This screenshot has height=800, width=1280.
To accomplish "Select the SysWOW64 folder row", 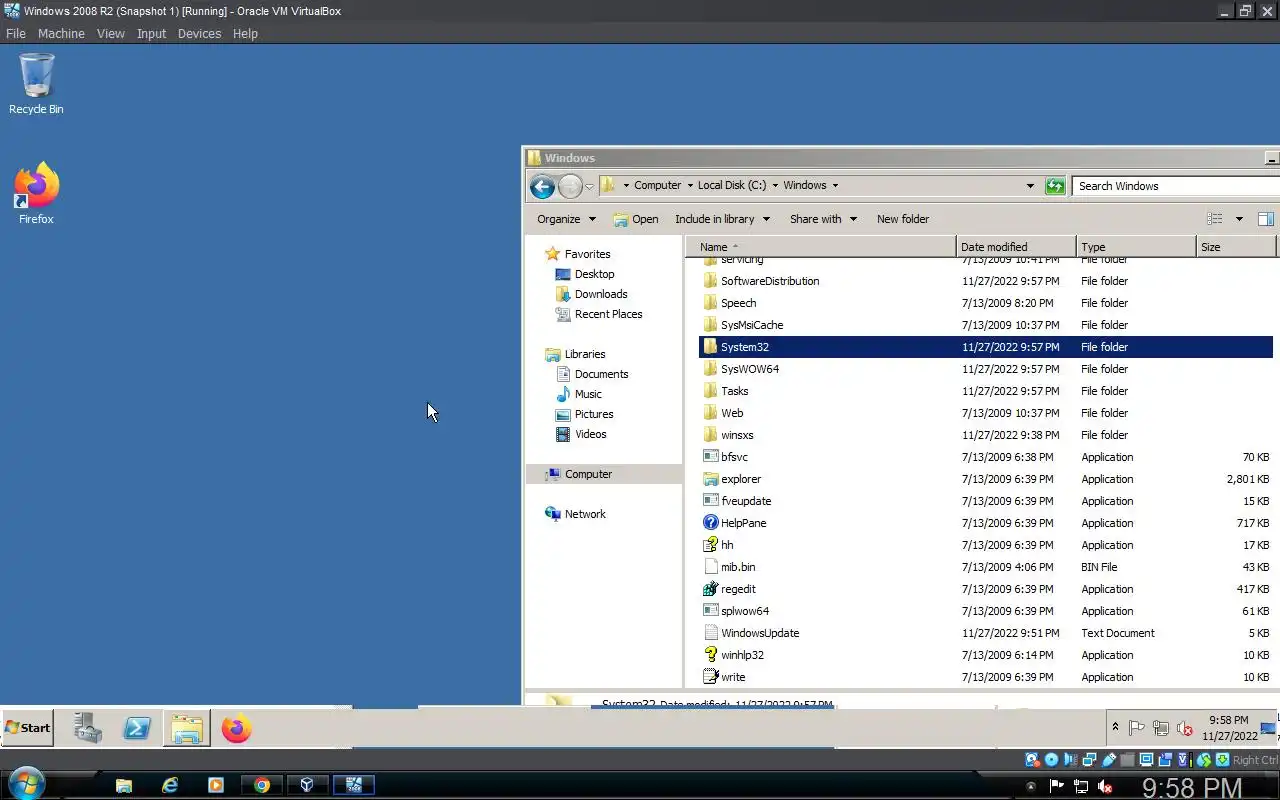I will pyautogui.click(x=985, y=369).
